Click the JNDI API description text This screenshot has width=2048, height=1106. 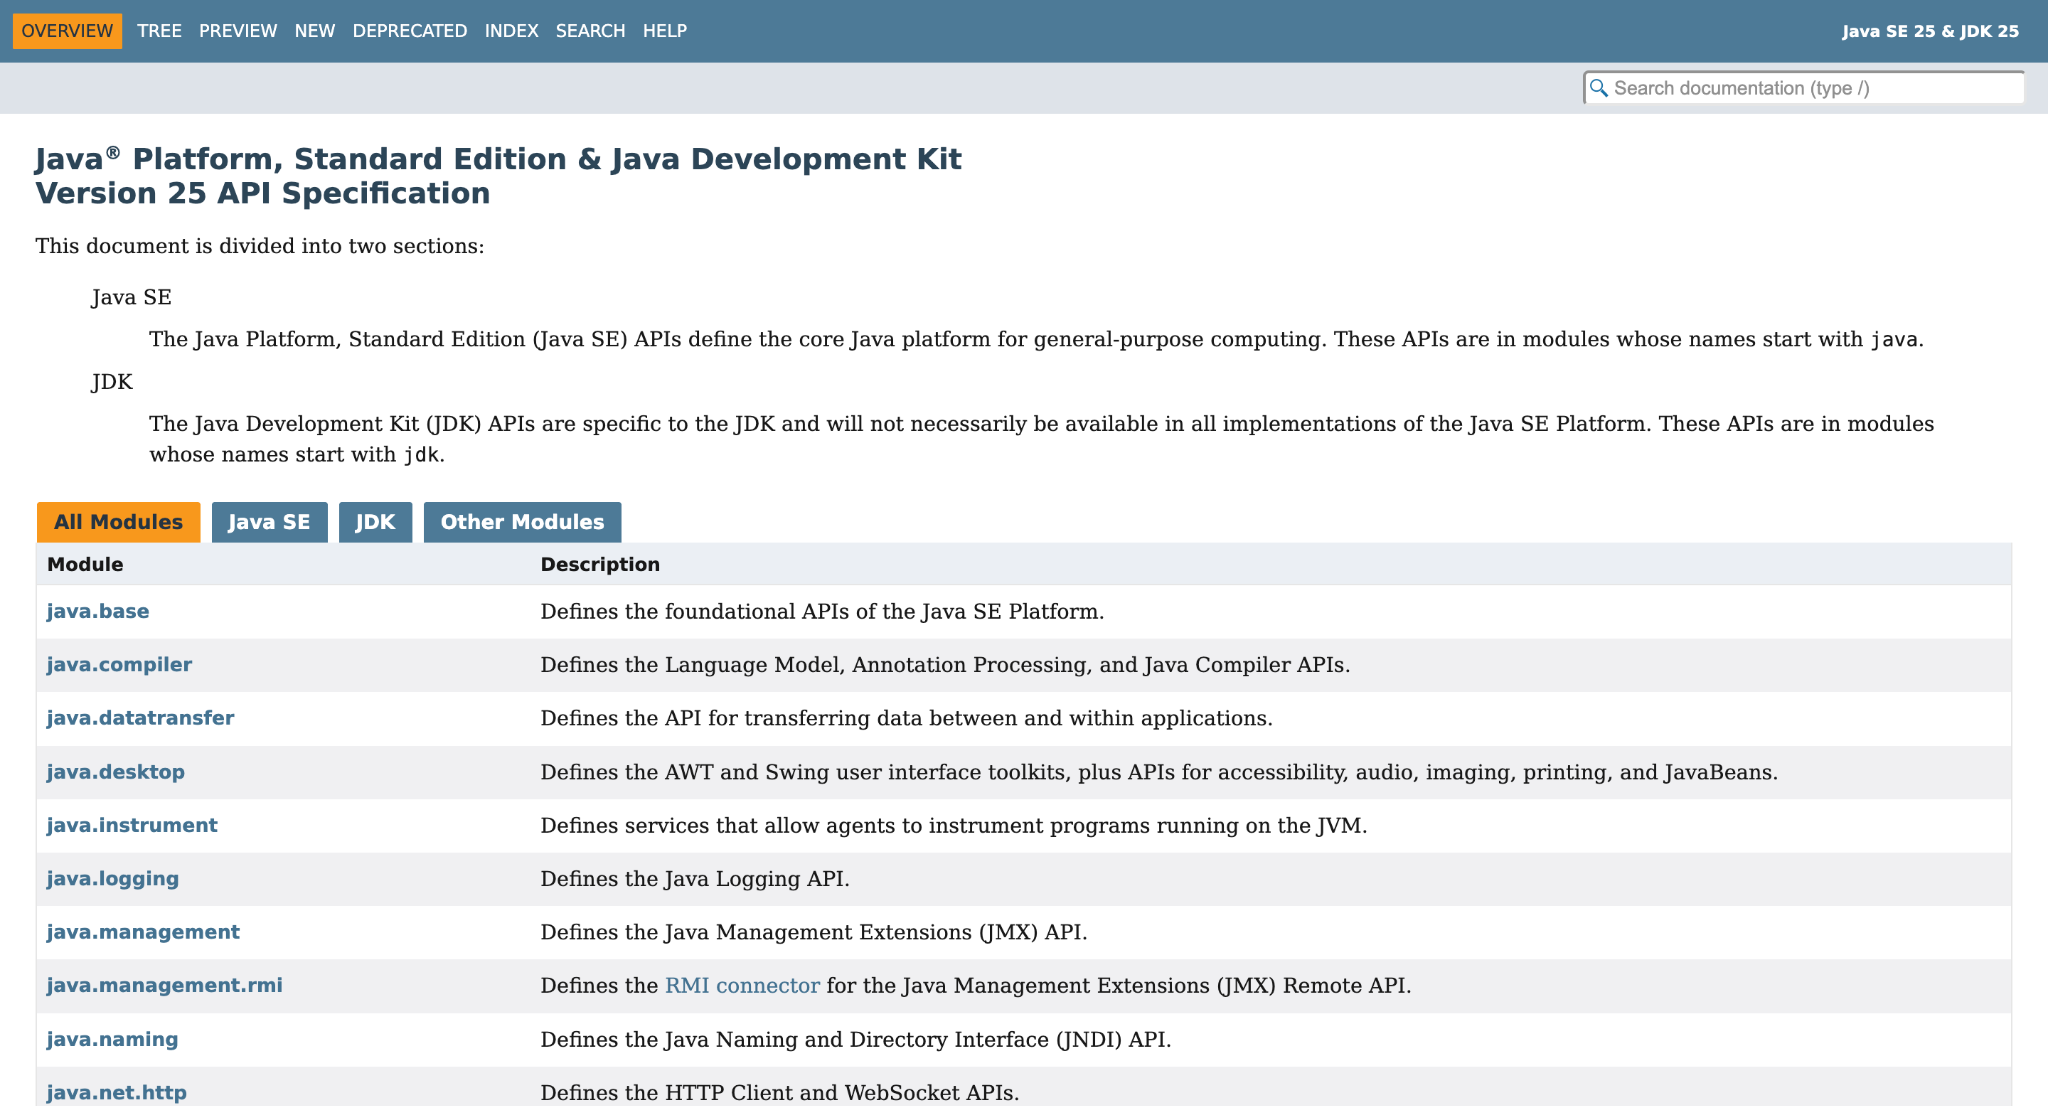(856, 1039)
